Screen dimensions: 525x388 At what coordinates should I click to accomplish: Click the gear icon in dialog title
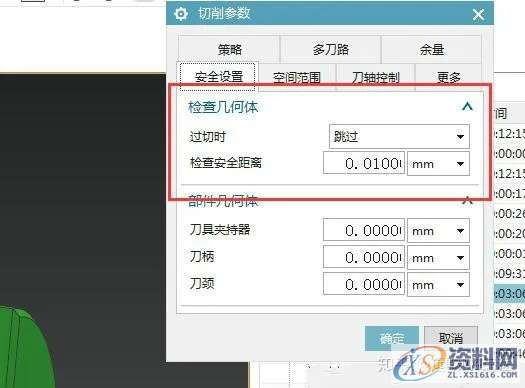click(x=181, y=14)
